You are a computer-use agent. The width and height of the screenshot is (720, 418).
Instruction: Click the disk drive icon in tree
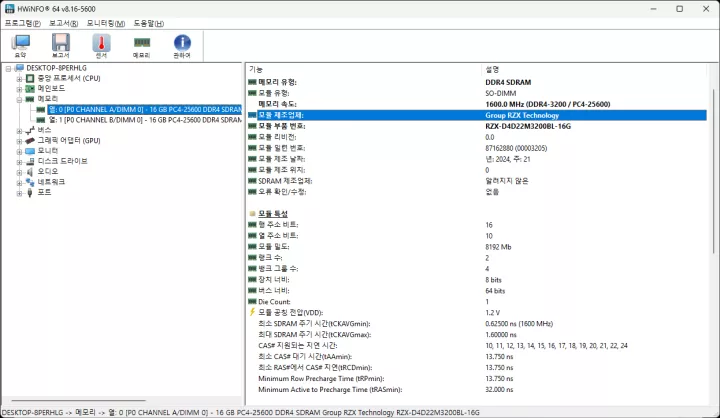tap(30, 161)
